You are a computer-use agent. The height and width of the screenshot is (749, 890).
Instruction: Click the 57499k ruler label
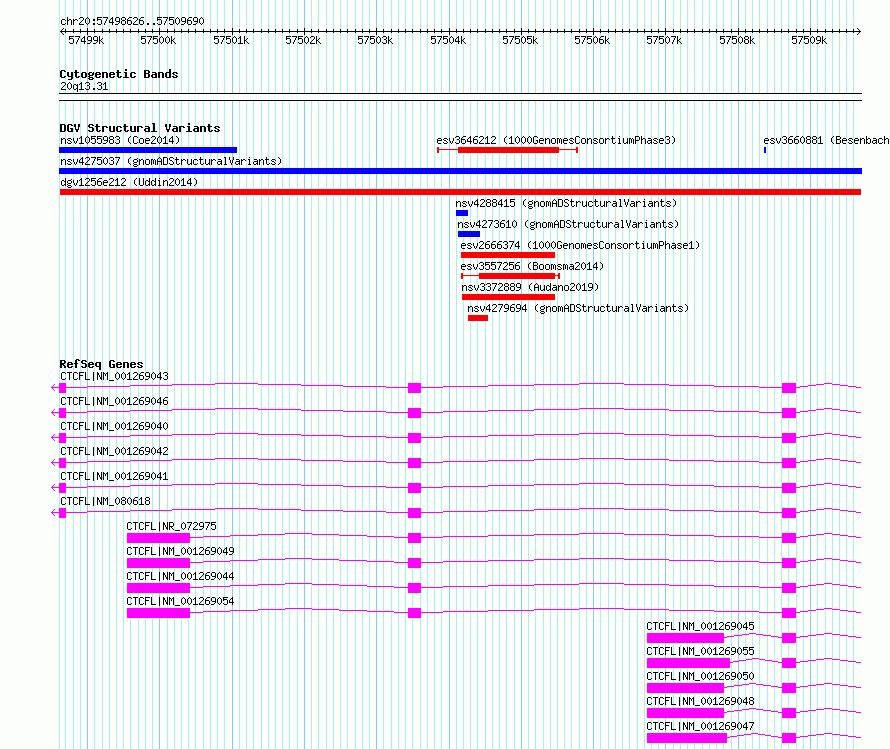coord(86,40)
